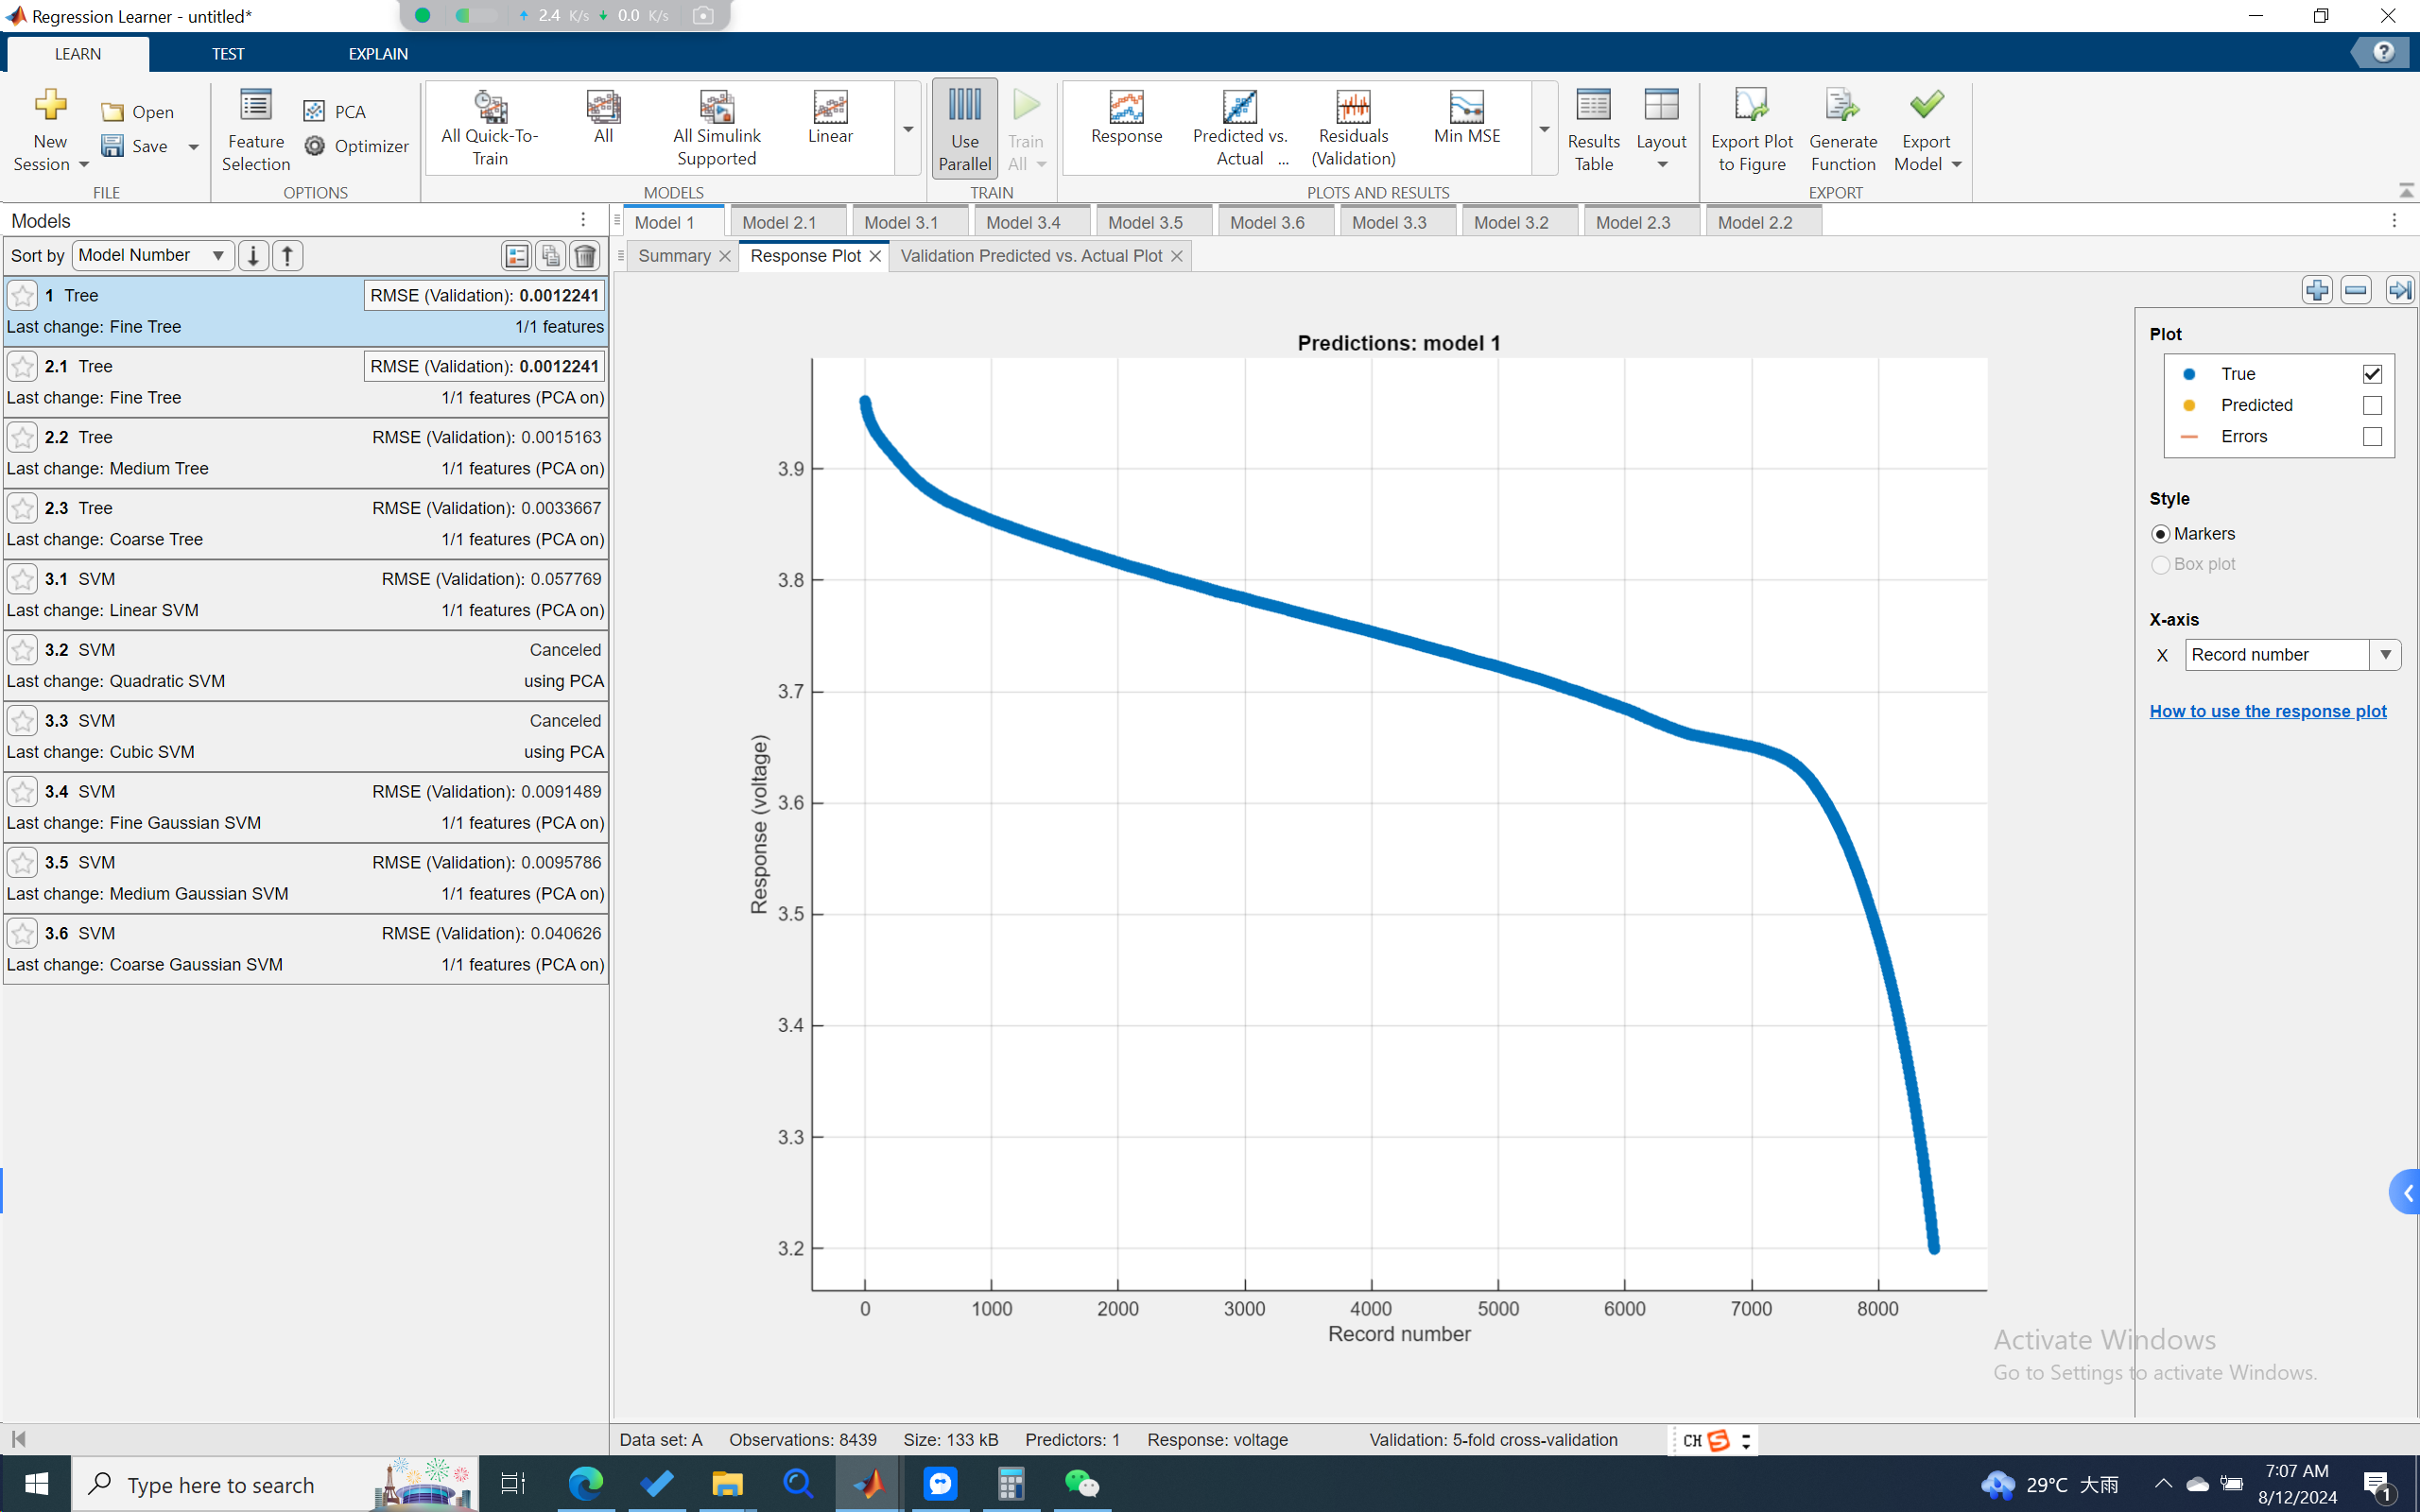Delete the selected model with the trash icon

point(585,256)
